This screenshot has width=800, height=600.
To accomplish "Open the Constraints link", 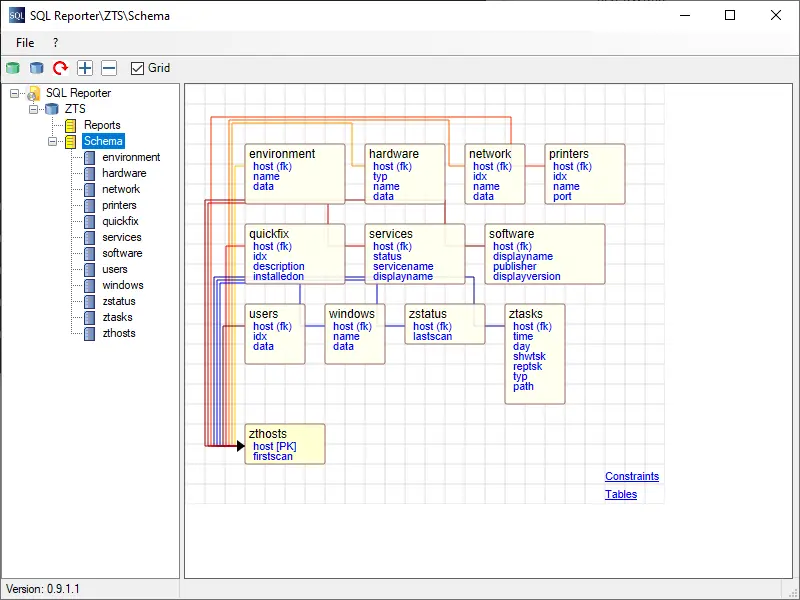I will [x=632, y=476].
